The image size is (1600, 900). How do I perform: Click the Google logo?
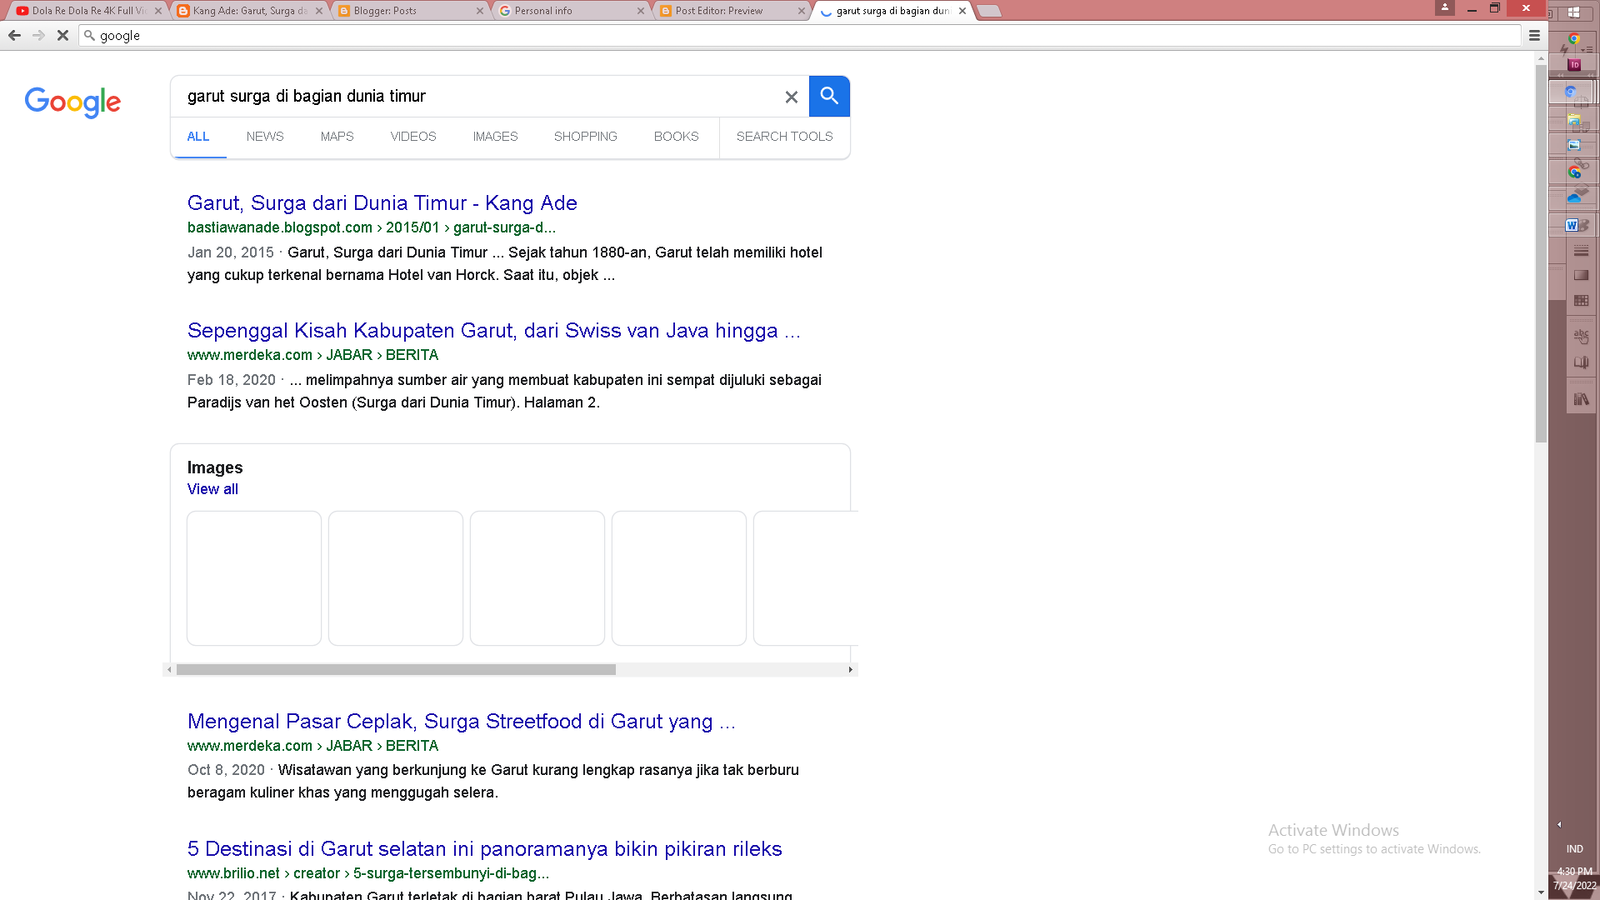pos(73,101)
